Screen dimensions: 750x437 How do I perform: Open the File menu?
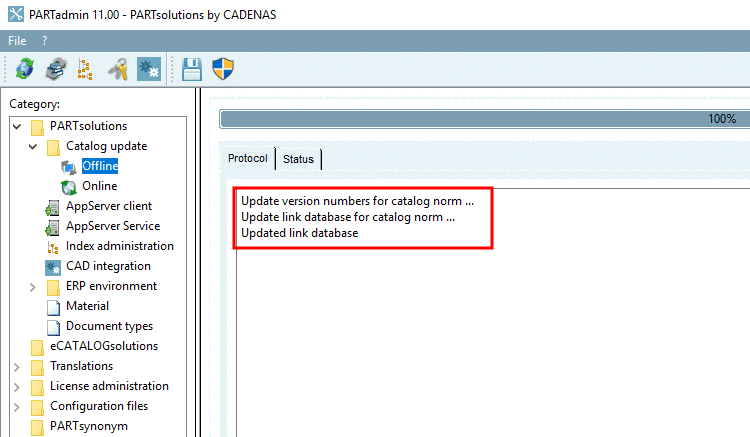[x=17, y=41]
